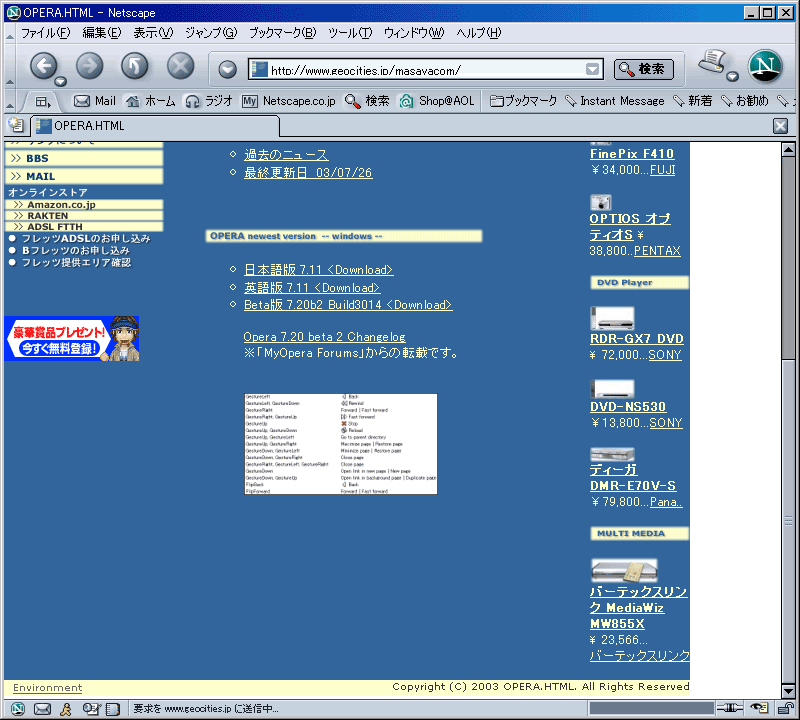Click the new tab icon left of tabs
Viewport: 800px width, 720px height.
tap(16, 125)
